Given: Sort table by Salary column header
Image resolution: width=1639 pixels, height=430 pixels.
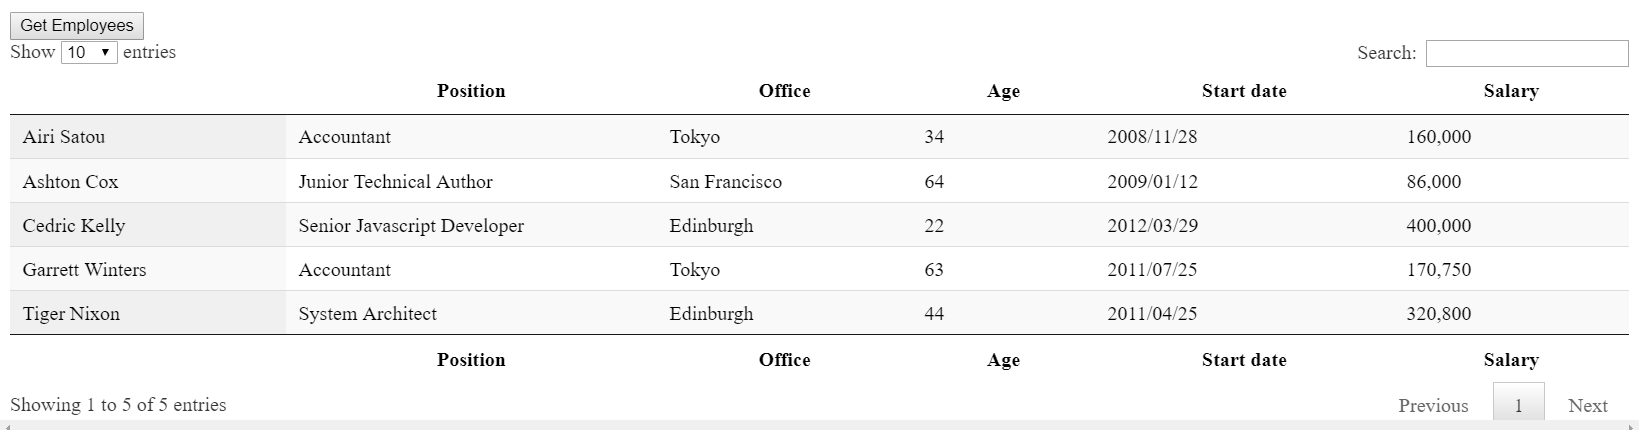Looking at the screenshot, I should point(1510,91).
